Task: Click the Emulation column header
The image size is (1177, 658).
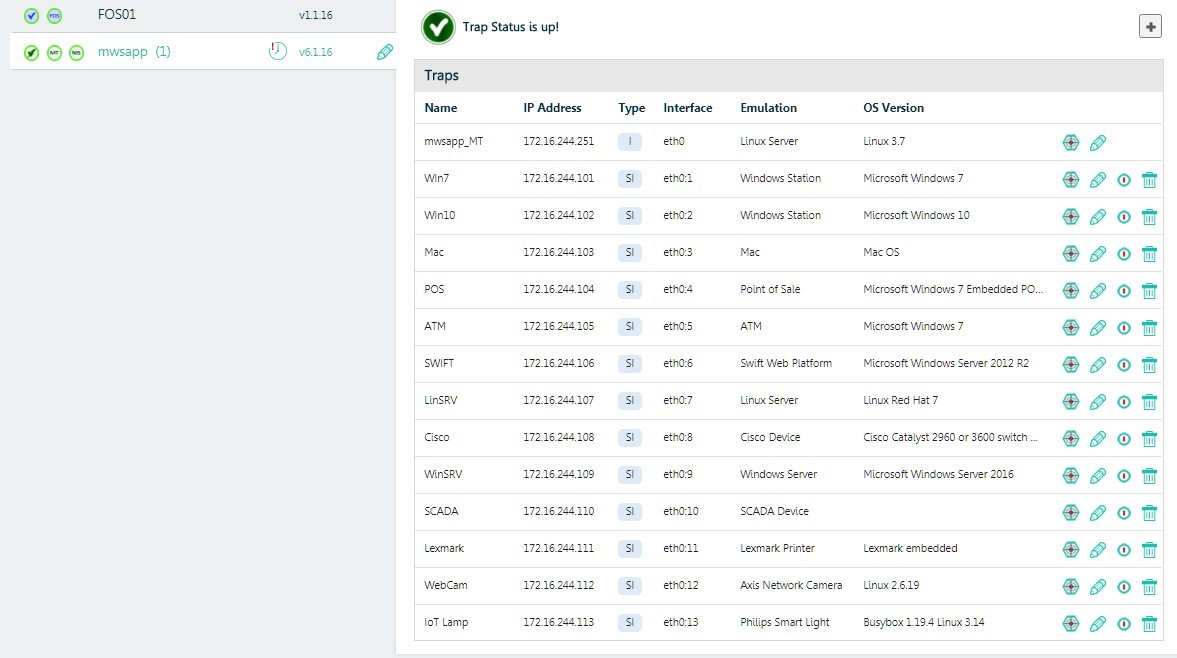Action: [768, 108]
